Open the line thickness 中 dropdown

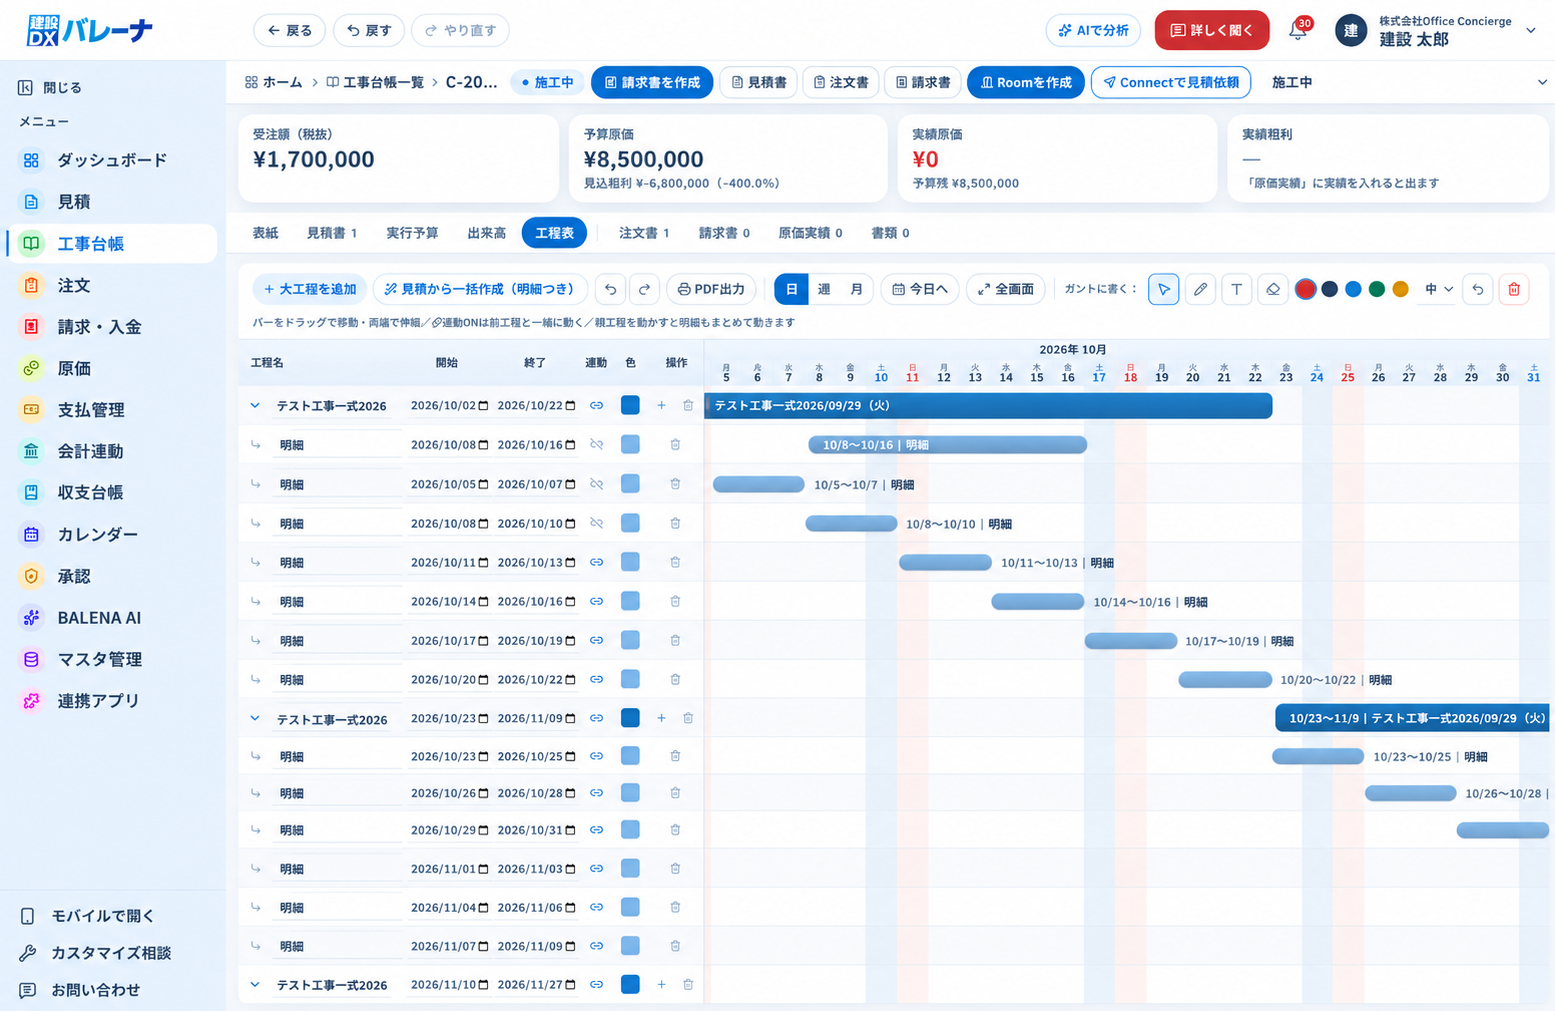click(1439, 289)
